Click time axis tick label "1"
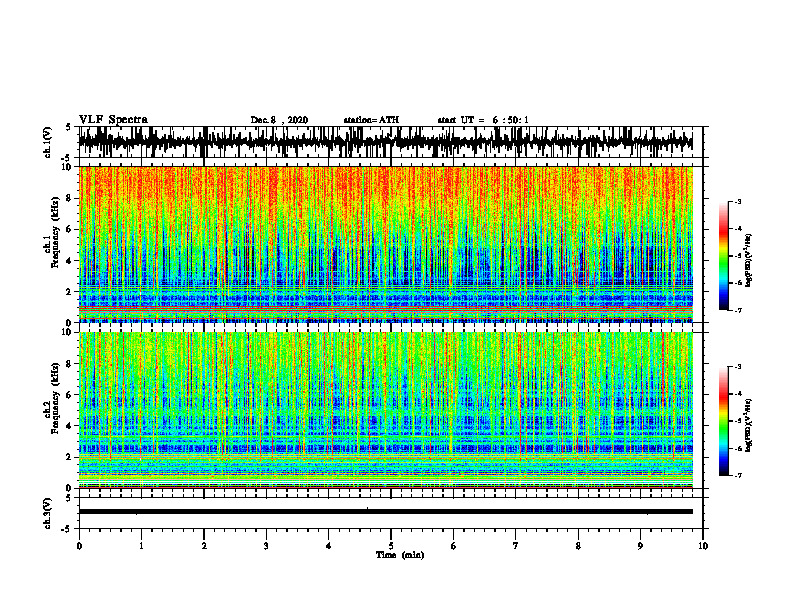792x612 pixels. click(x=141, y=546)
